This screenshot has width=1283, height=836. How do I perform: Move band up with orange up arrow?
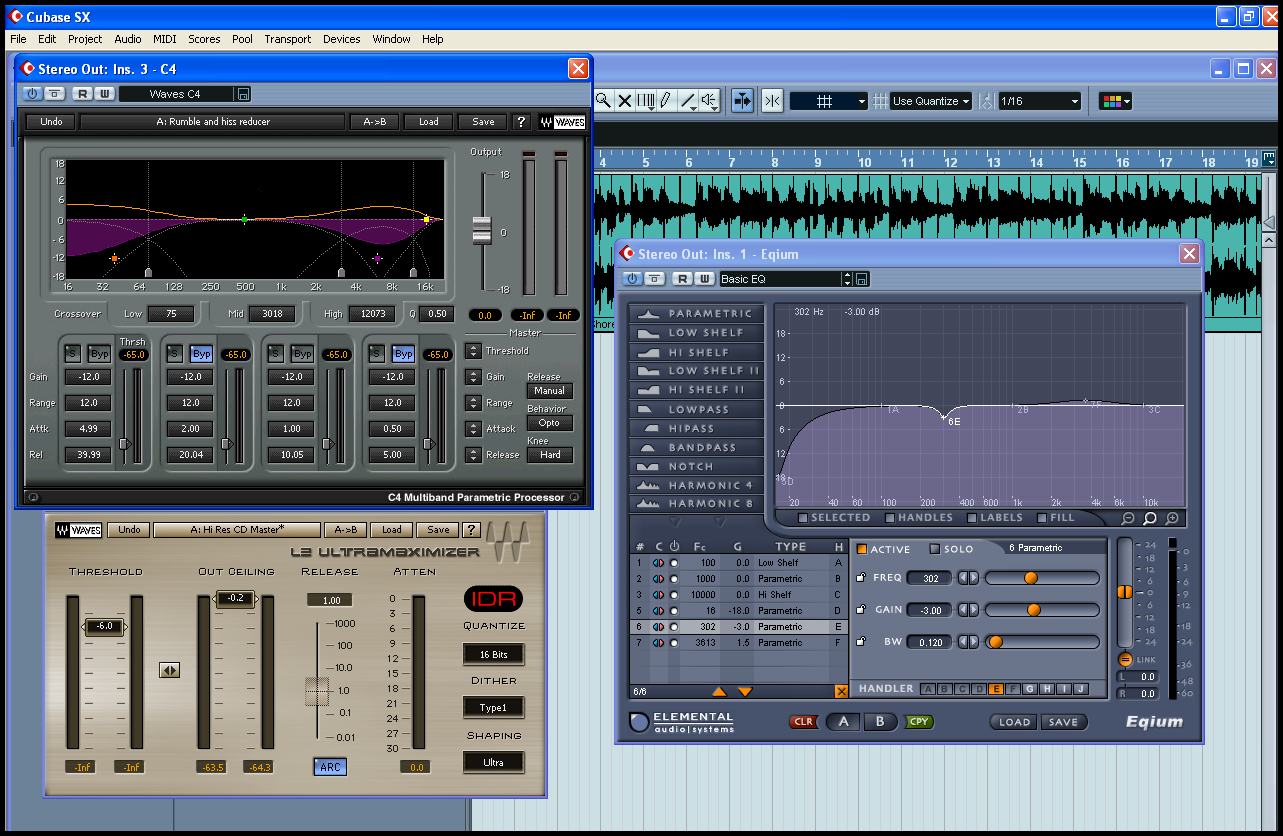719,692
